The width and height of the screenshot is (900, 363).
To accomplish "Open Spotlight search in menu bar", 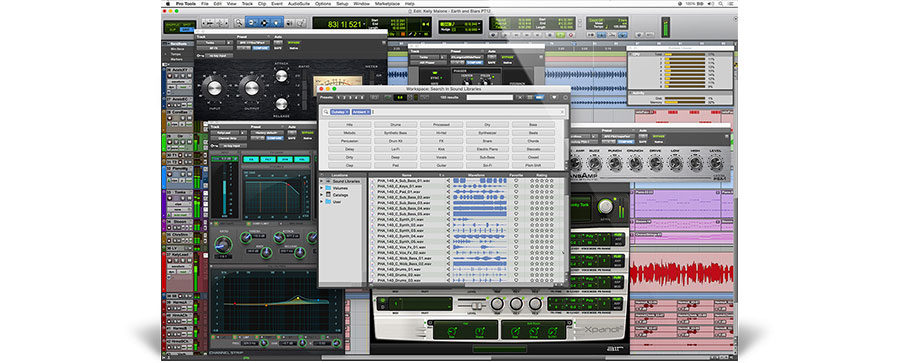I will tap(721, 3).
